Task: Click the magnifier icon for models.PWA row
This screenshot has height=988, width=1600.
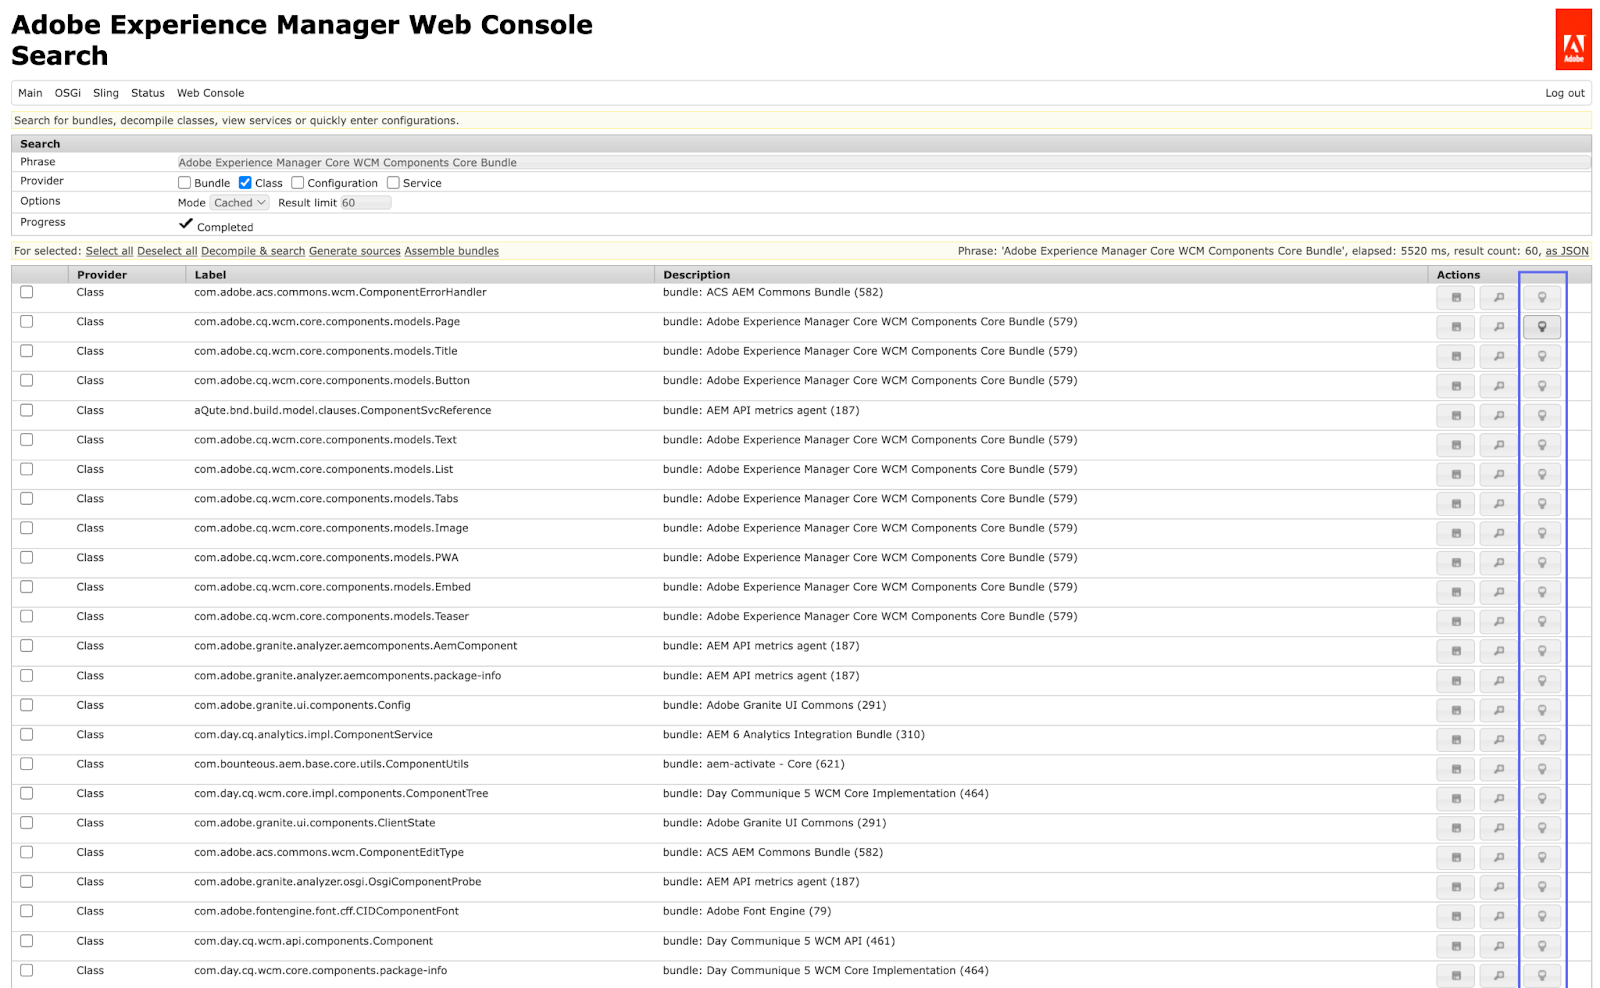Action: click(x=1498, y=563)
